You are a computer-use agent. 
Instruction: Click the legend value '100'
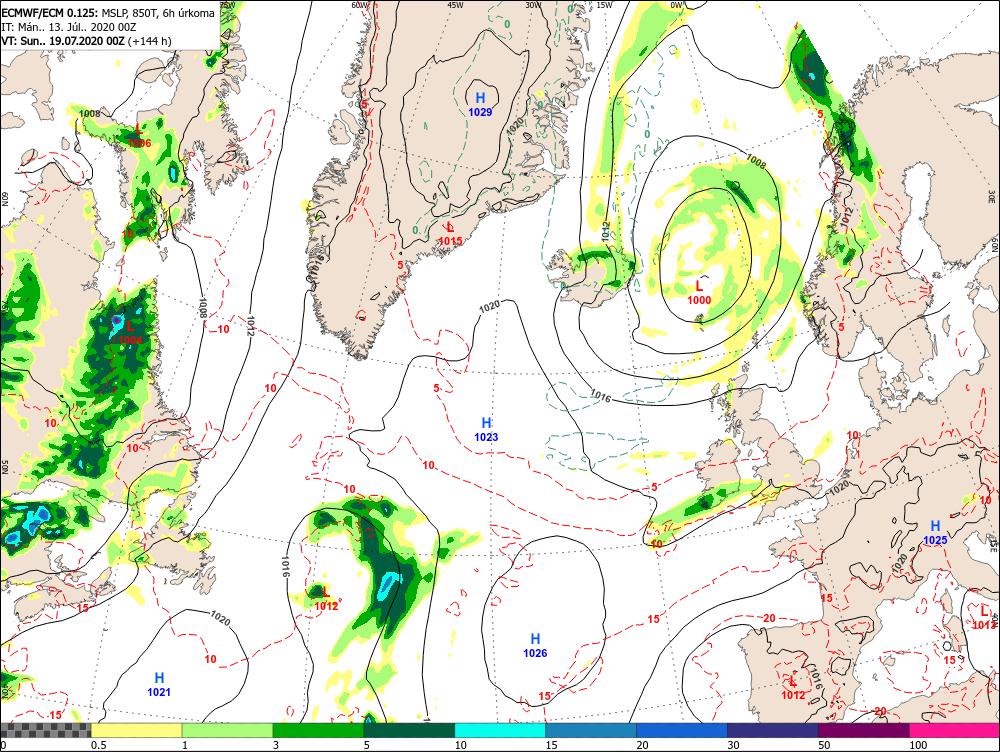tap(918, 745)
